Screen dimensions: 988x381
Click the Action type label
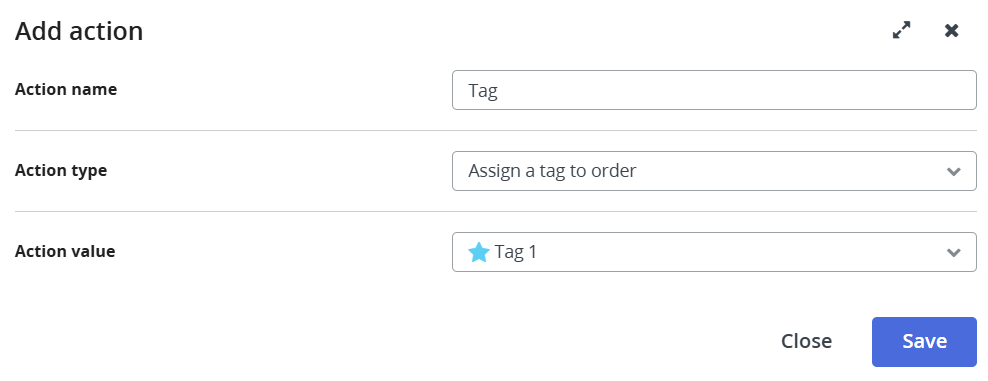61,171
